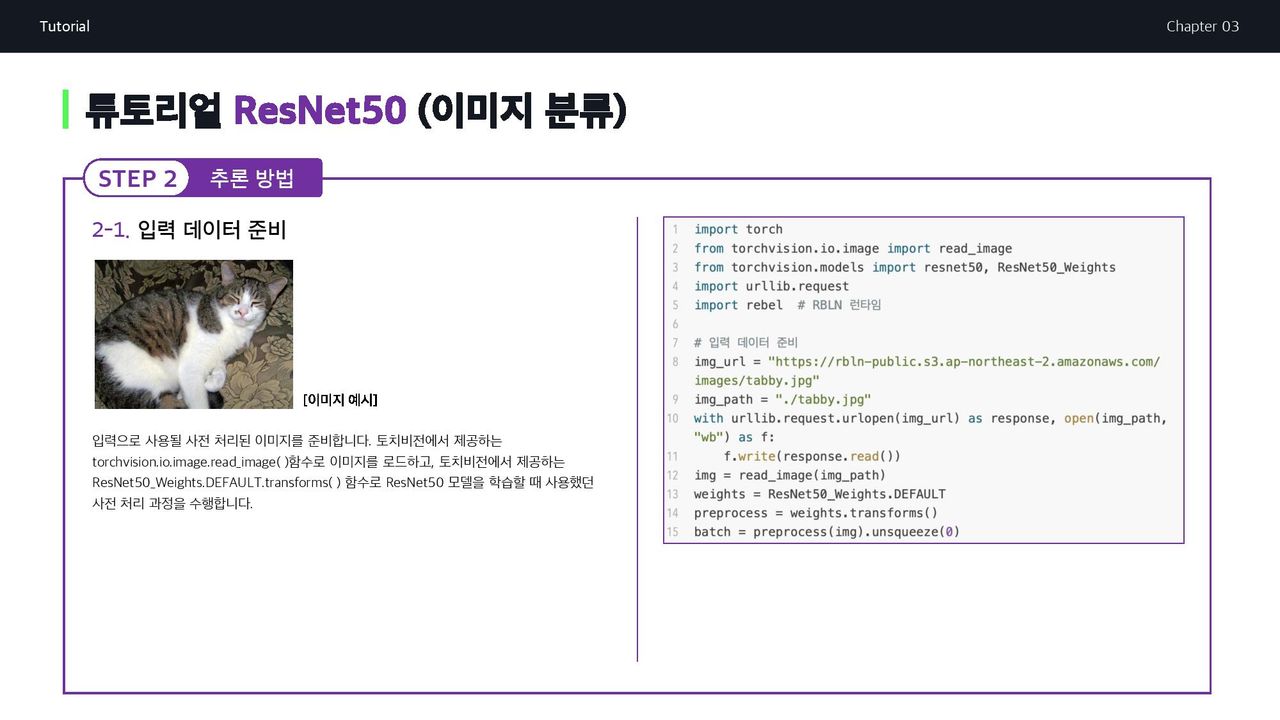Select the 추론 방법 tab label
The width and height of the screenshot is (1280, 720).
[252, 178]
